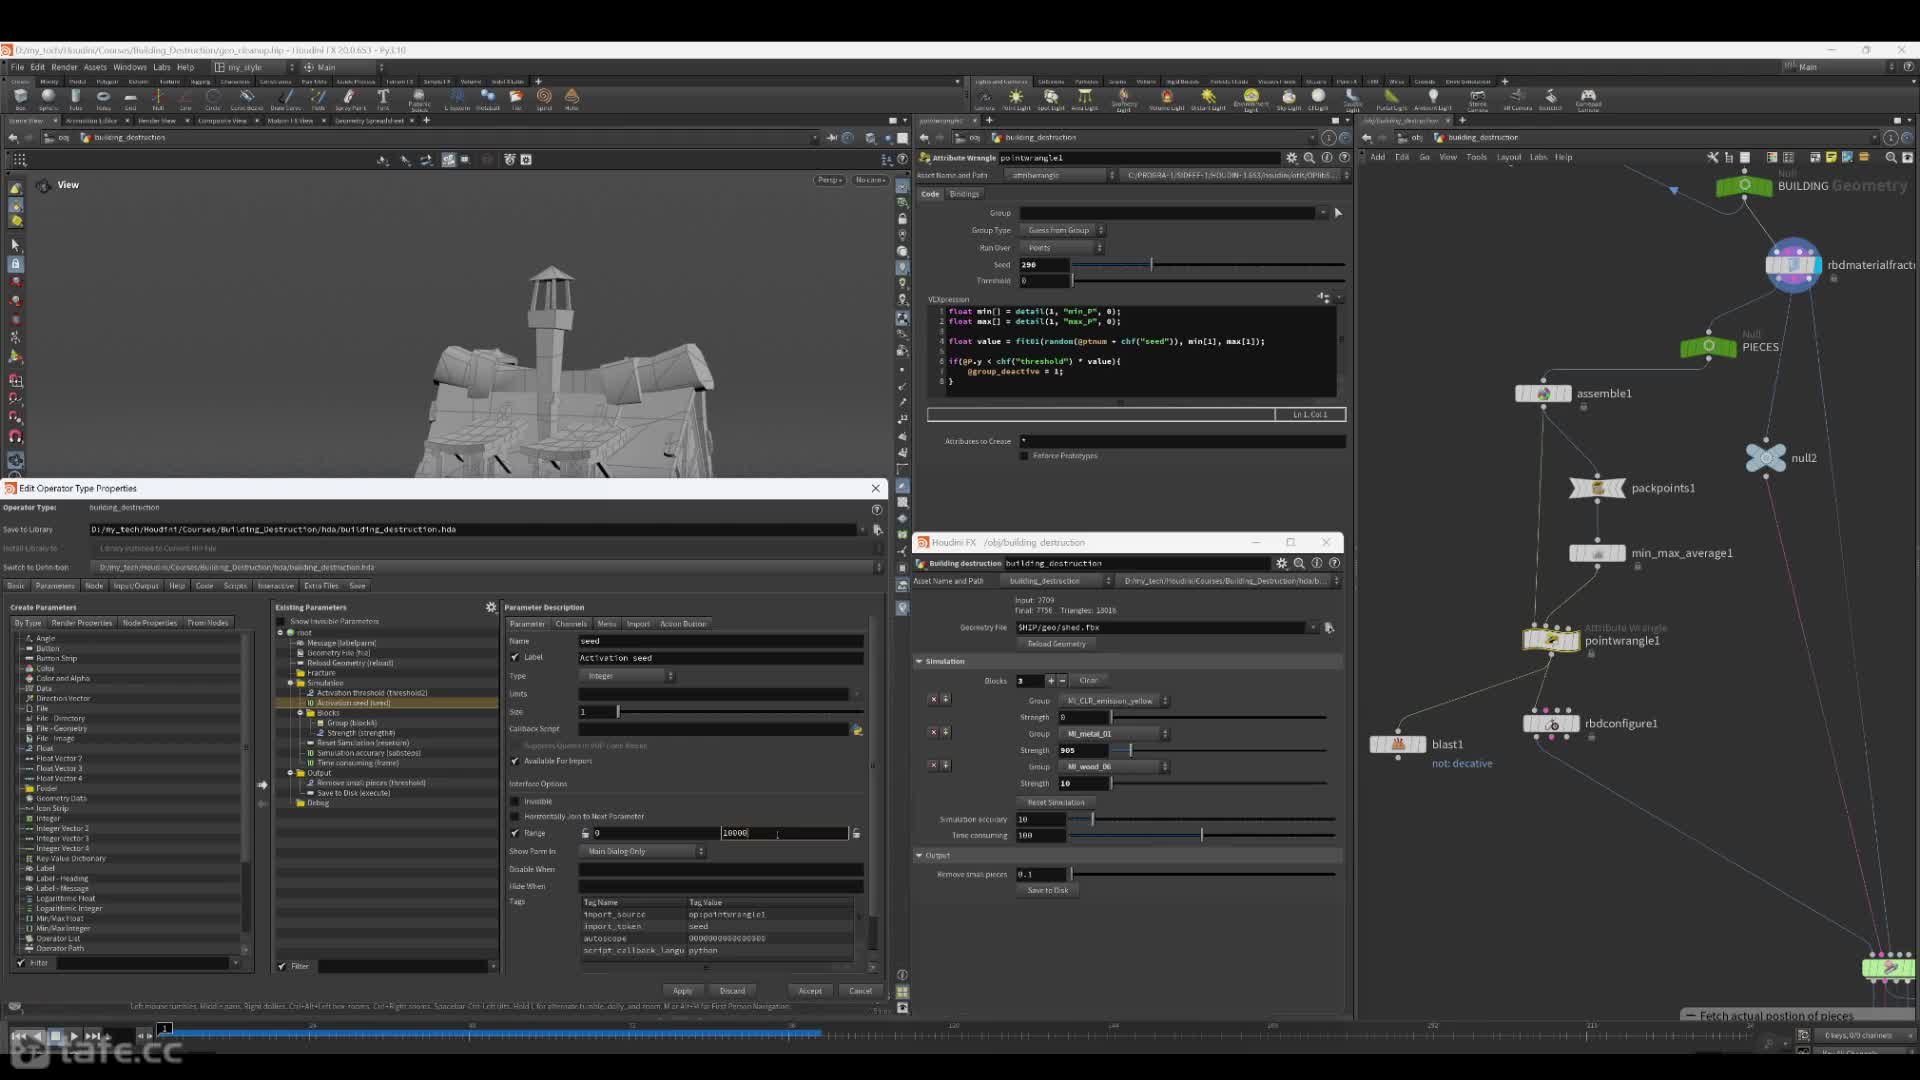This screenshot has width=1920, height=1080.
Task: Enable Horizontally Join to Next Parameter
Action: coord(515,817)
